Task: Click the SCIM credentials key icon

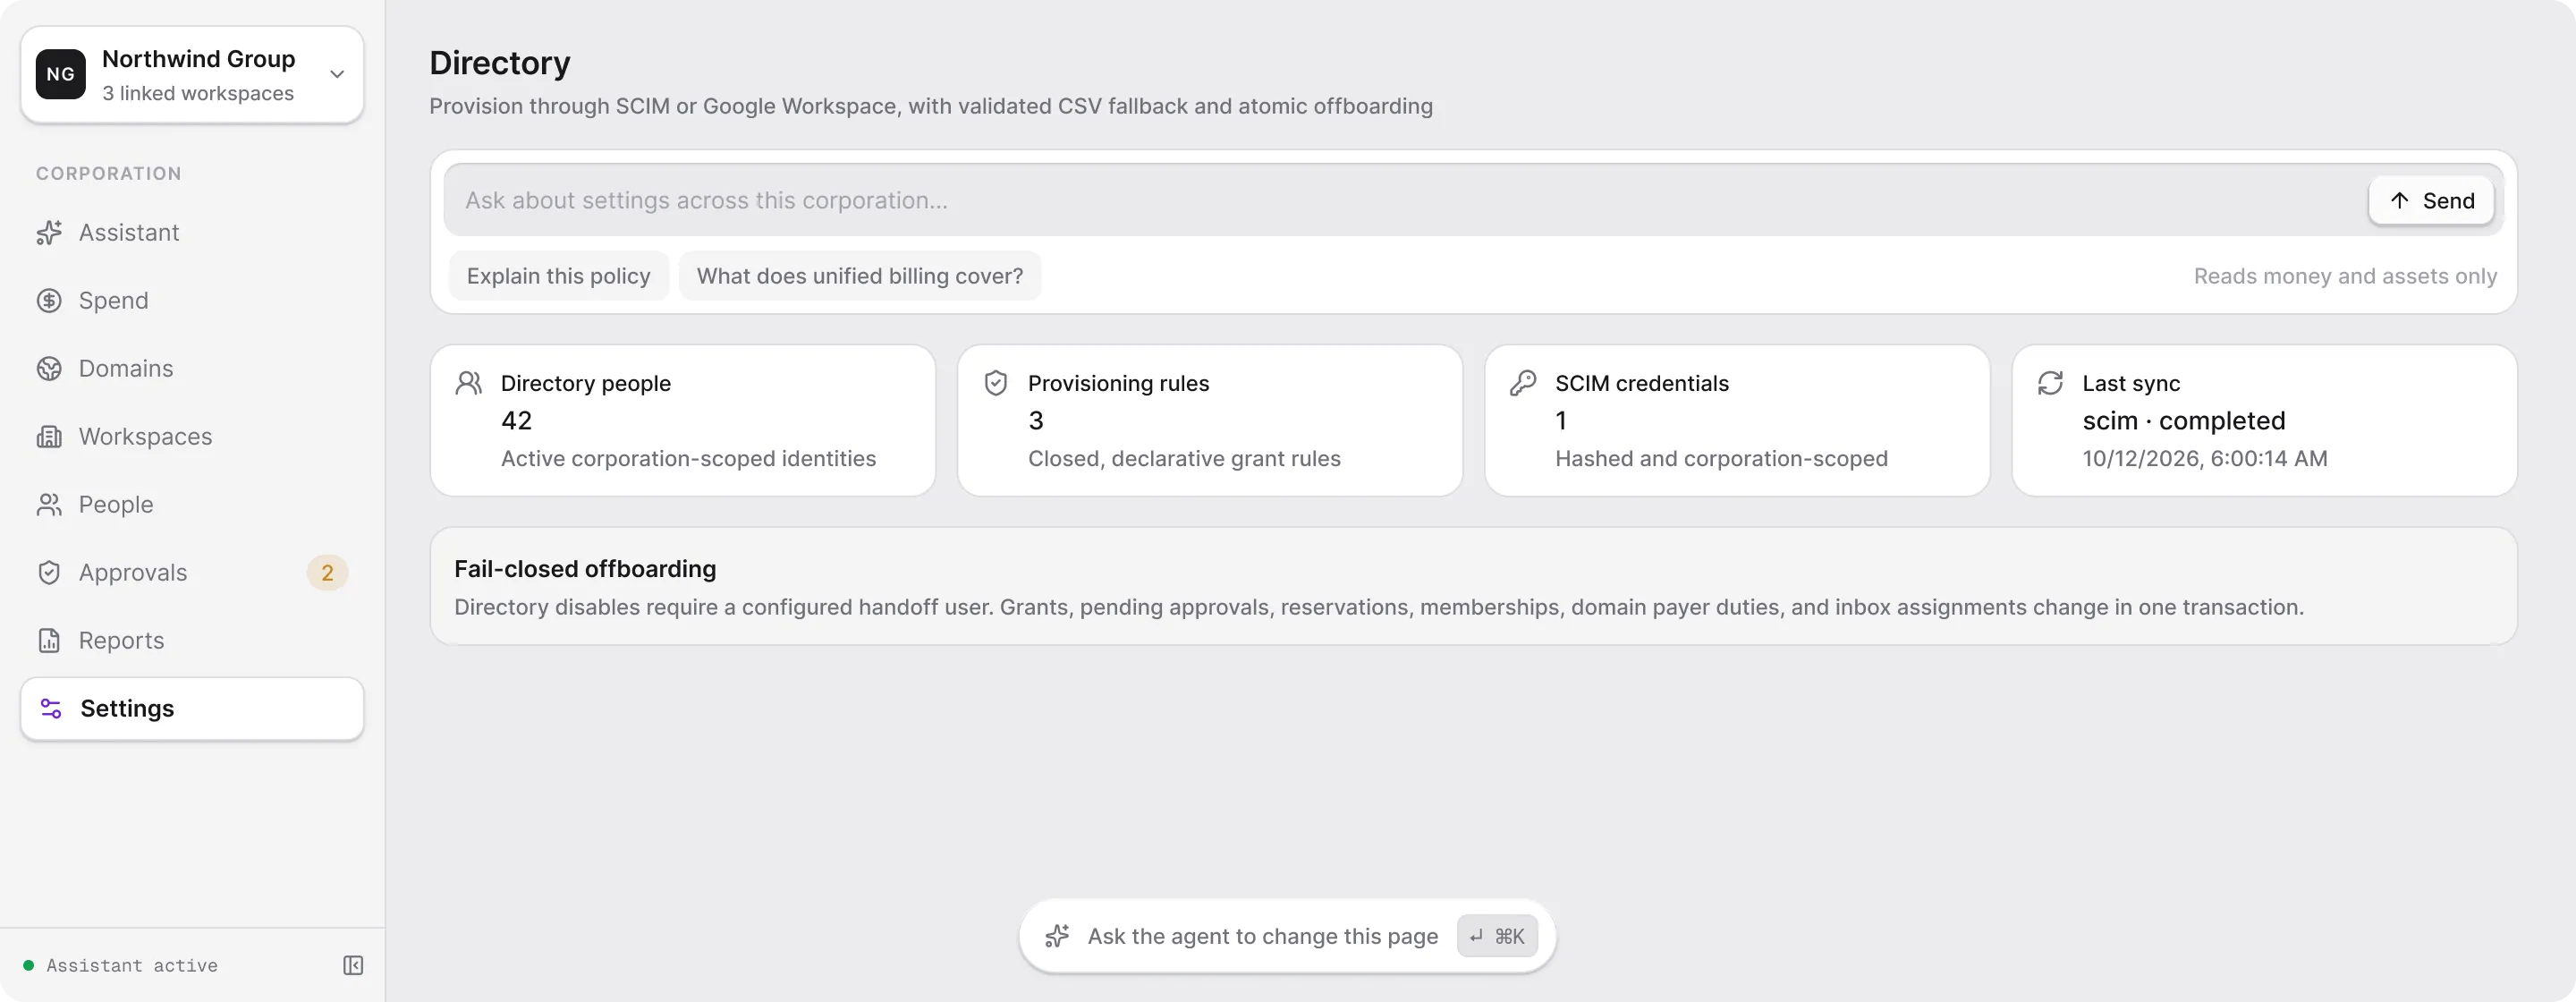Action: (1523, 384)
